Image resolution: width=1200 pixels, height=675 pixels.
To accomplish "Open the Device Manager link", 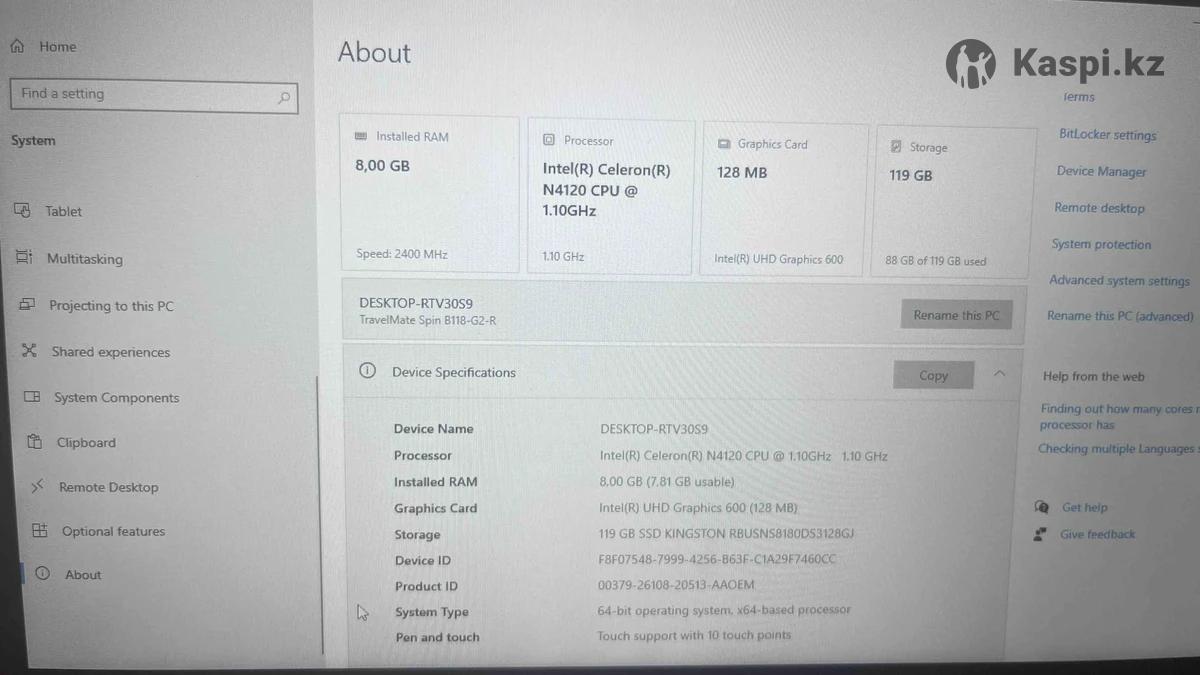I will 1101,172.
